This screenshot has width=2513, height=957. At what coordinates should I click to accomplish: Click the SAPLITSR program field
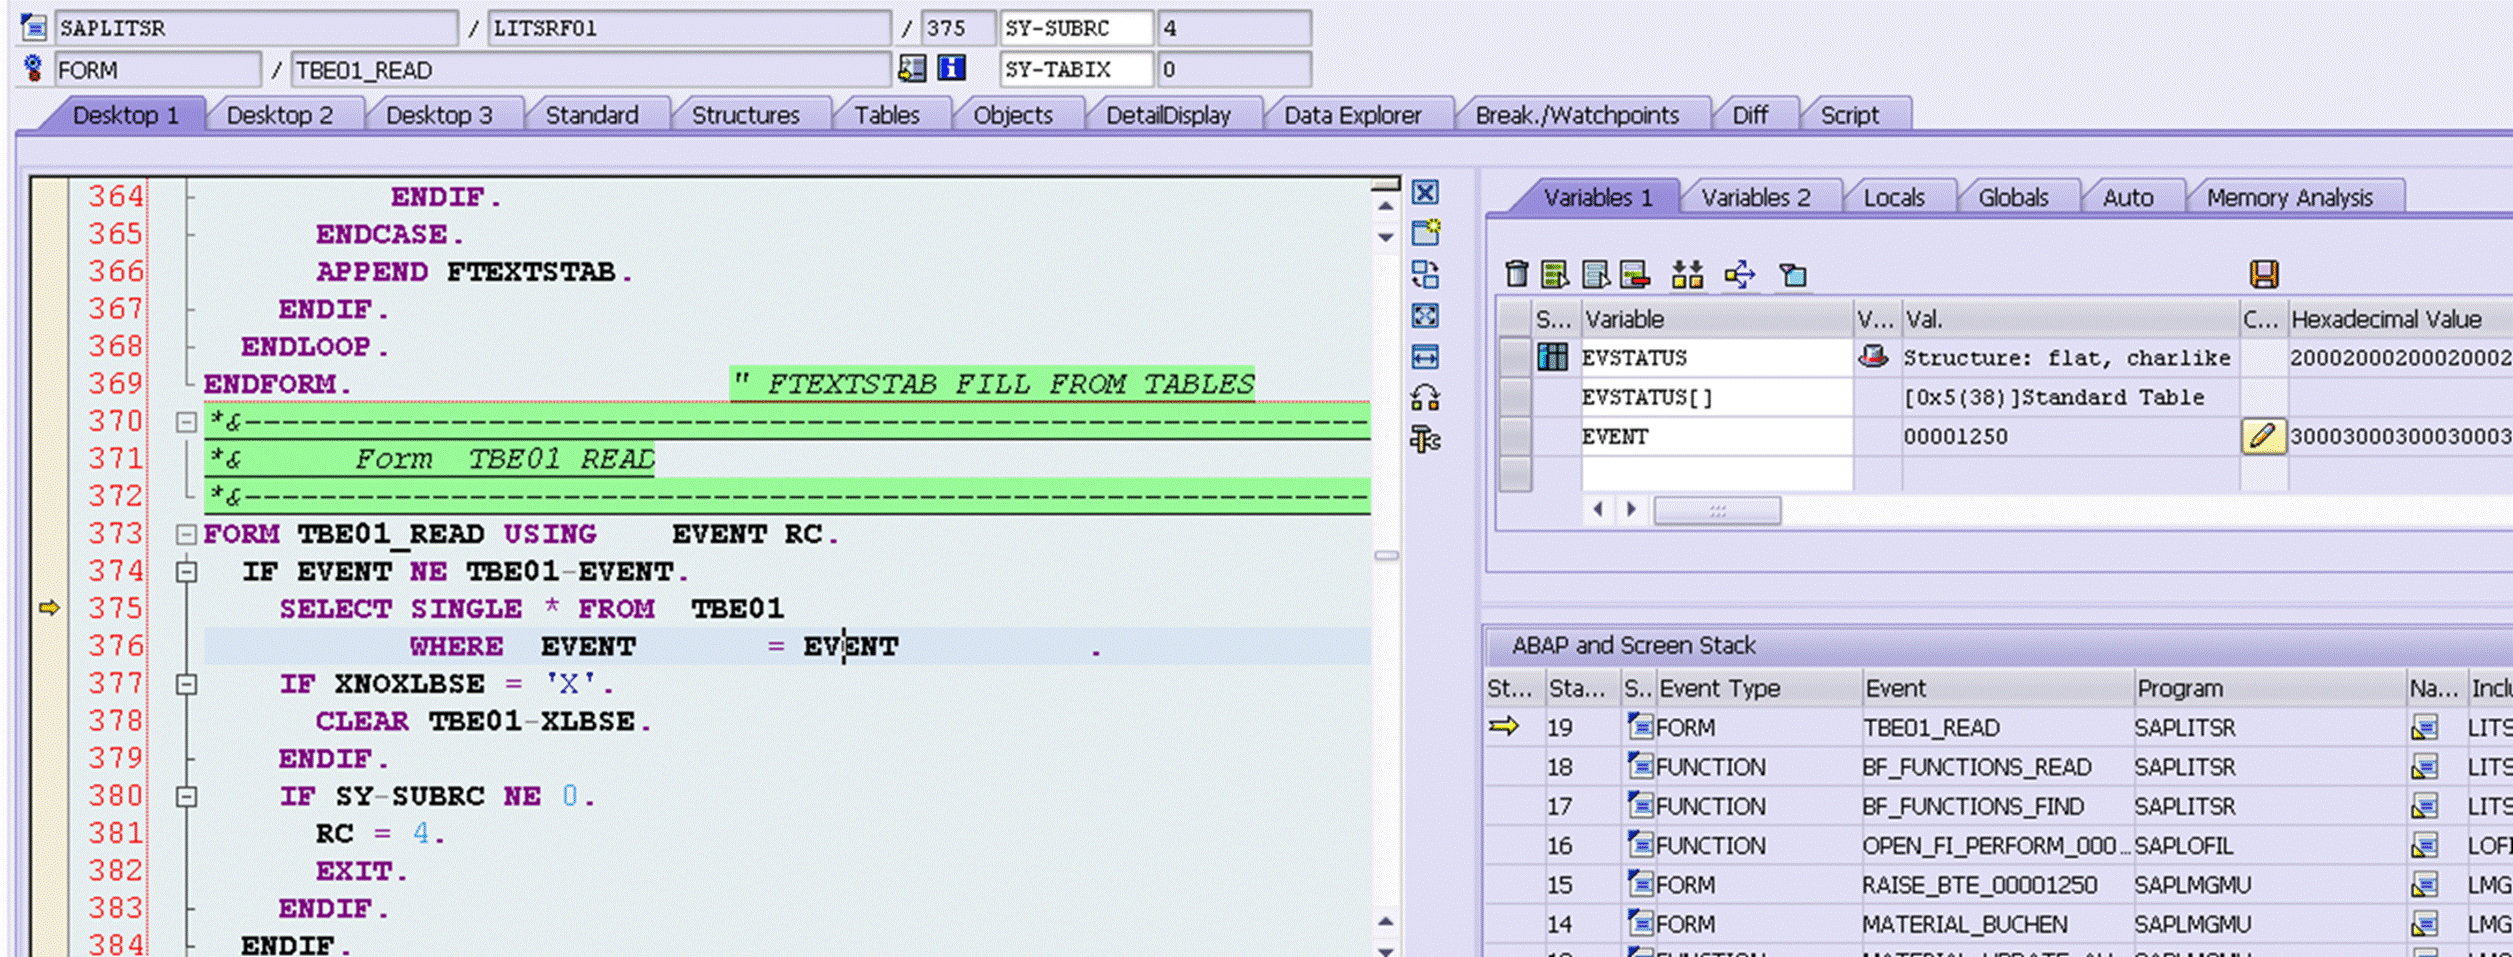[x=257, y=27]
